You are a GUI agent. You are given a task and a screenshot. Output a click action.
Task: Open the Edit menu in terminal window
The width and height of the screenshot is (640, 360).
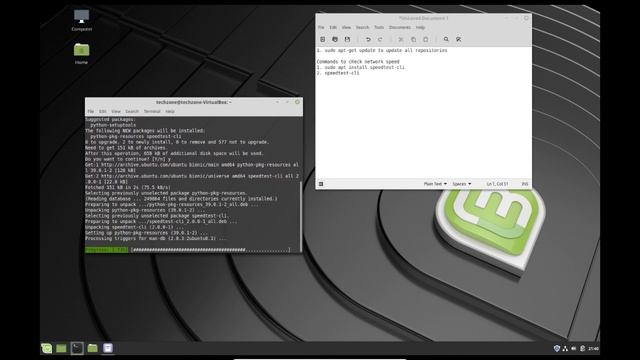pyautogui.click(x=102, y=111)
